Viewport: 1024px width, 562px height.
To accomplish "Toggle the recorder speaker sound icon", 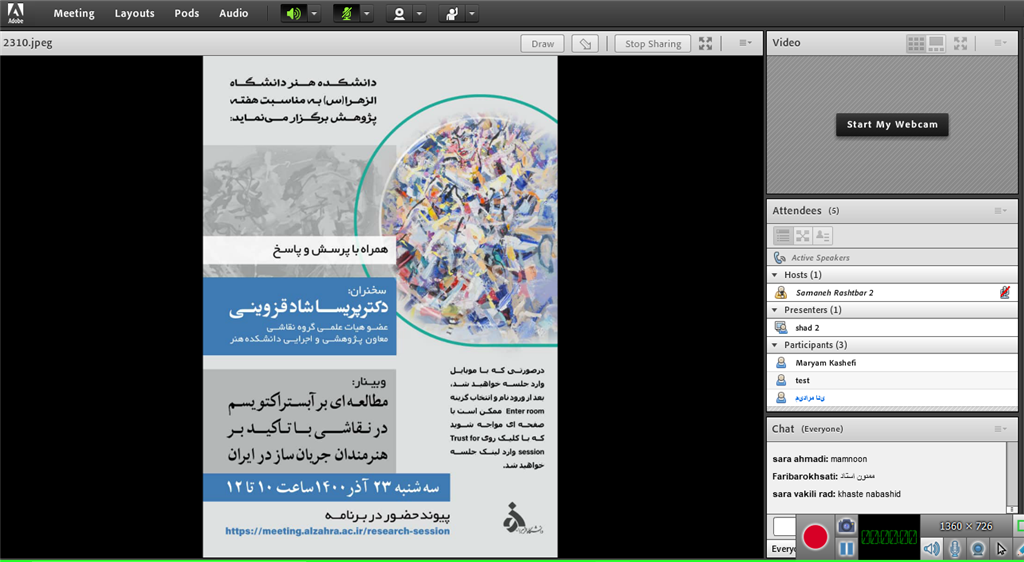I will point(932,549).
